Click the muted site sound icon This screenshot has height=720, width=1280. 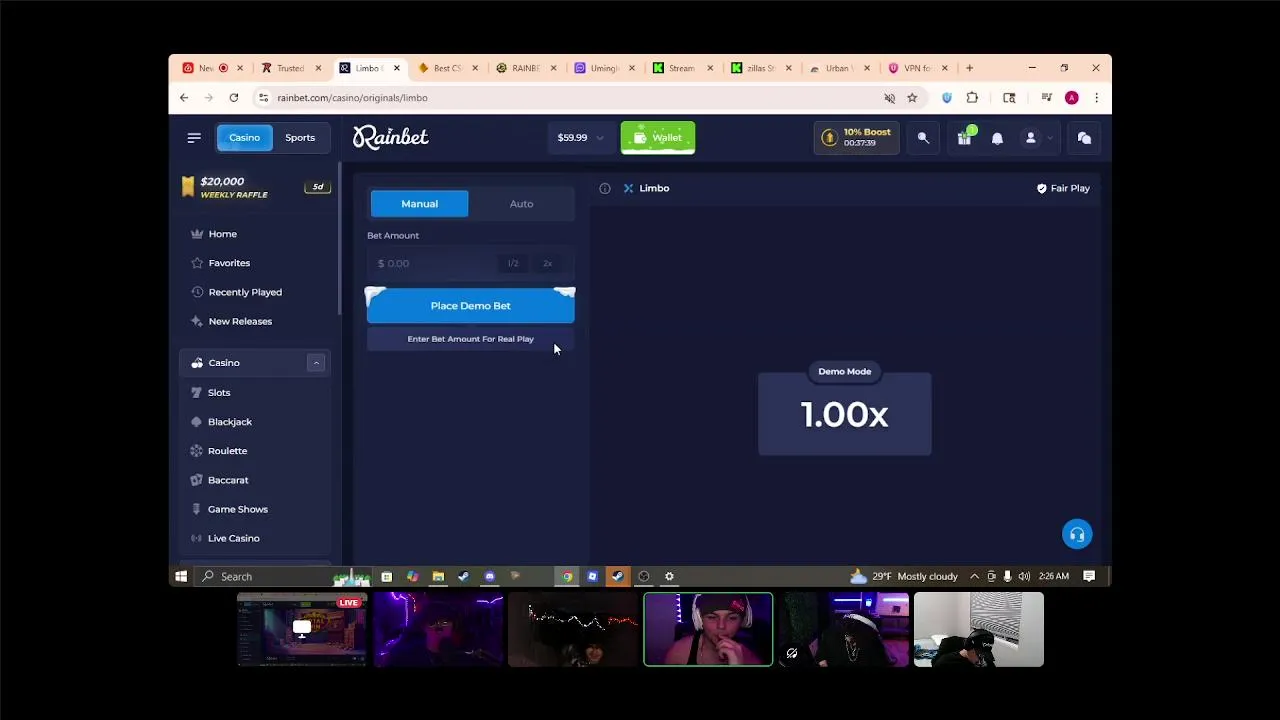[889, 98]
